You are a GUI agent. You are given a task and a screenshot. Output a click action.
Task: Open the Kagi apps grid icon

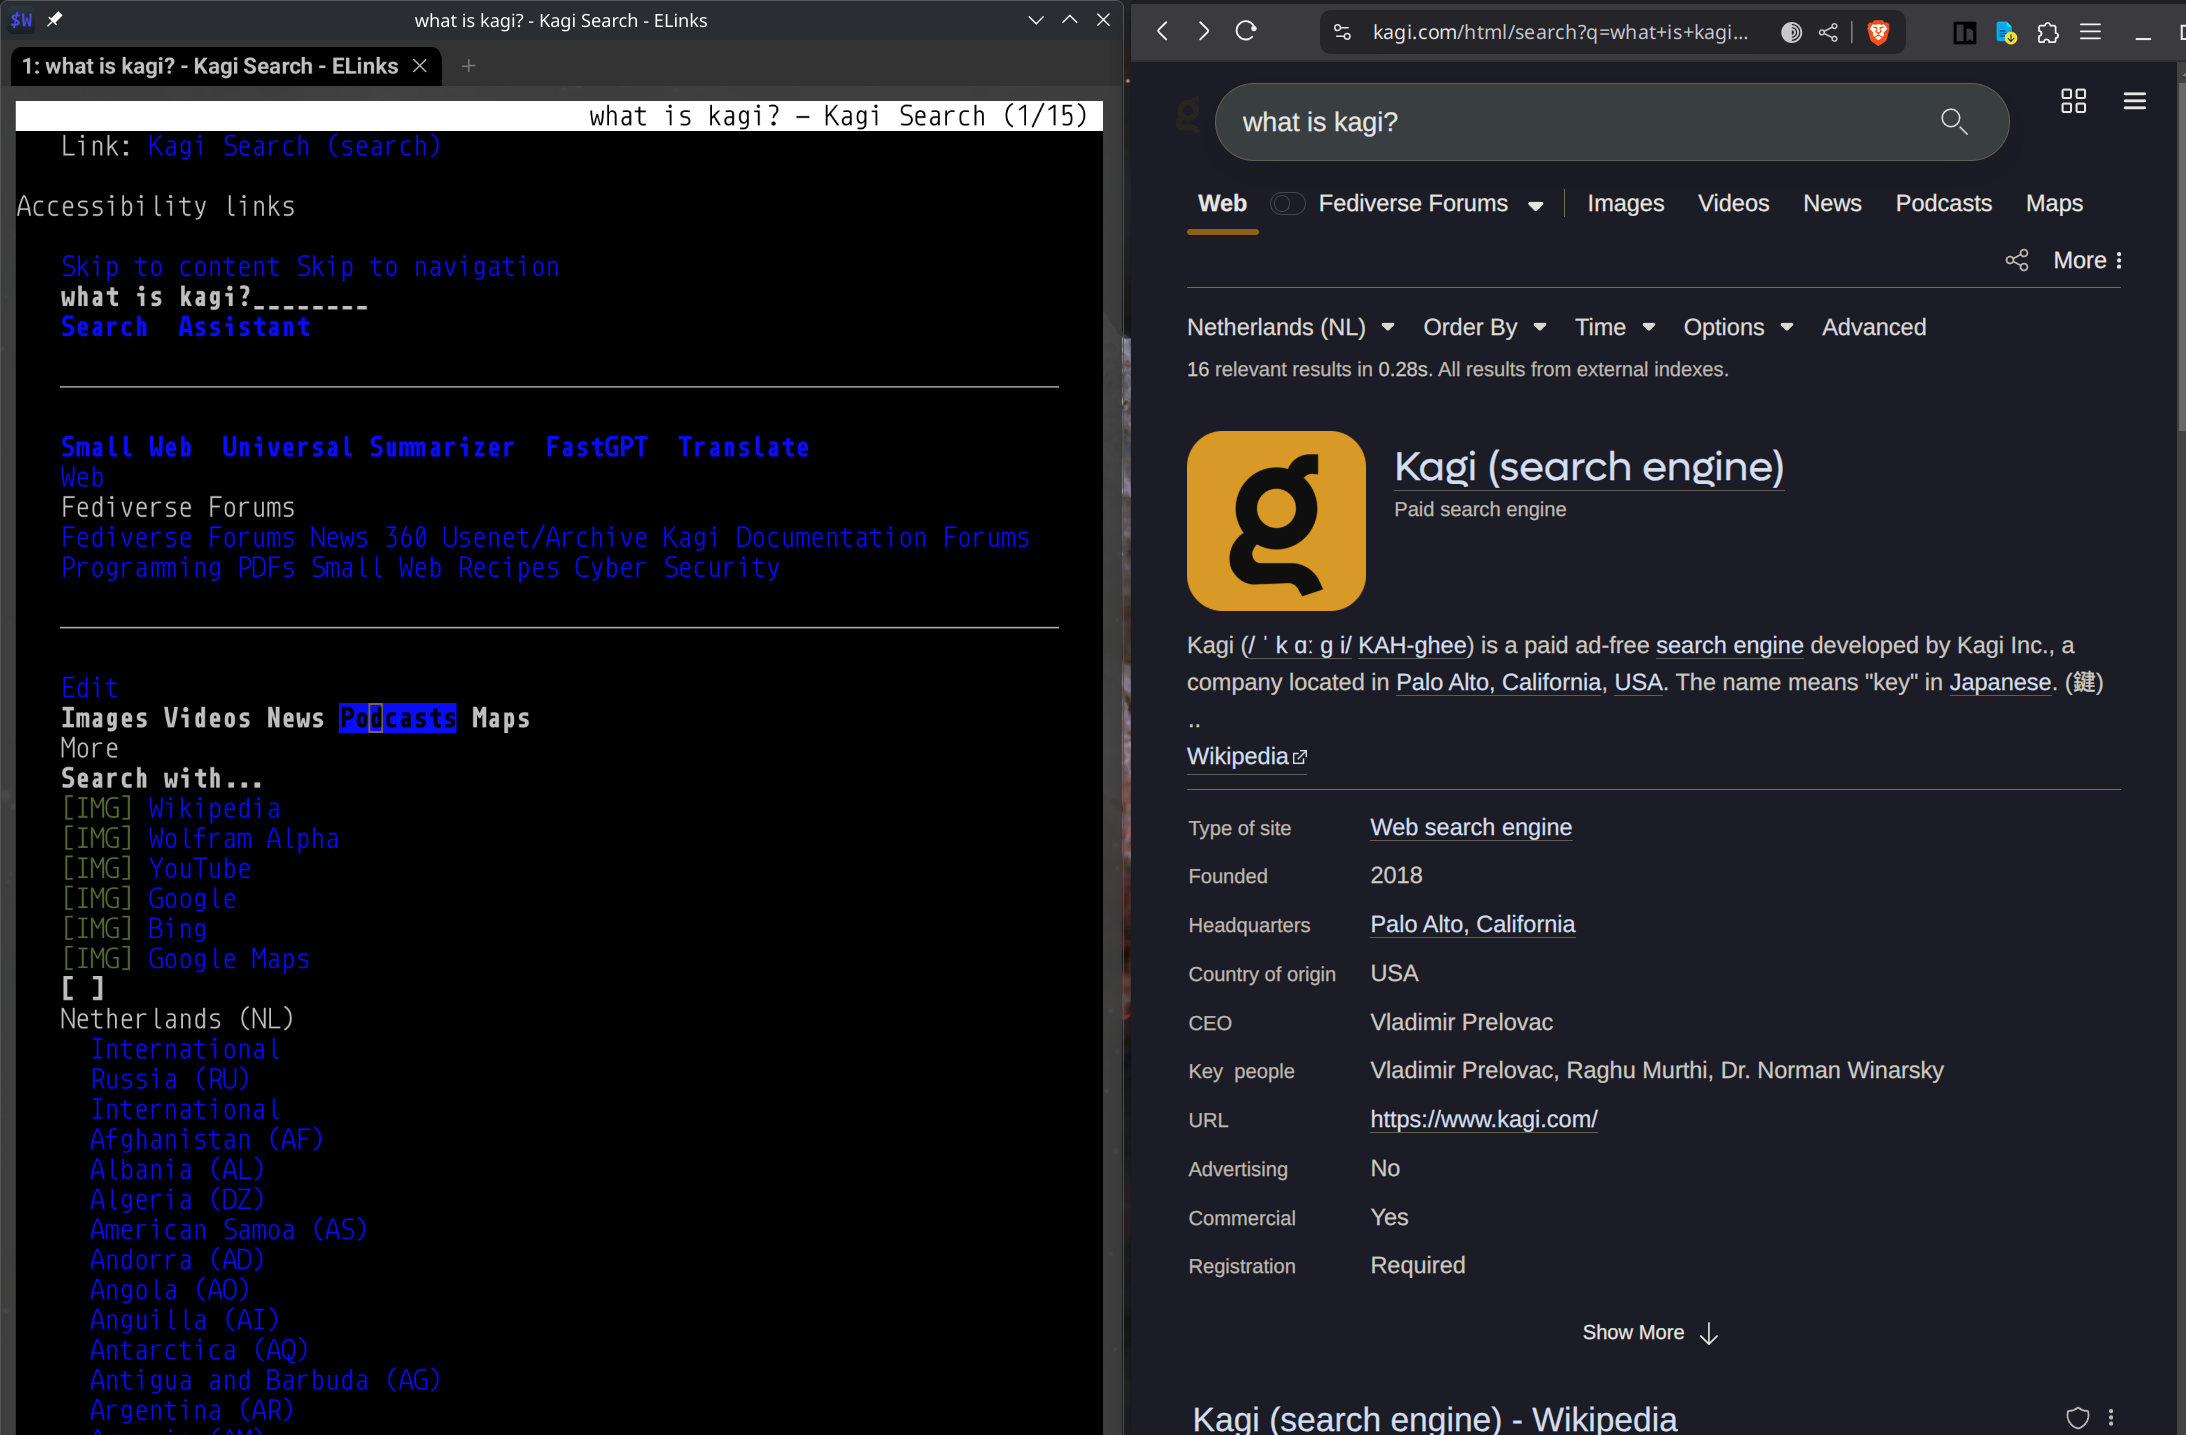(x=2073, y=101)
